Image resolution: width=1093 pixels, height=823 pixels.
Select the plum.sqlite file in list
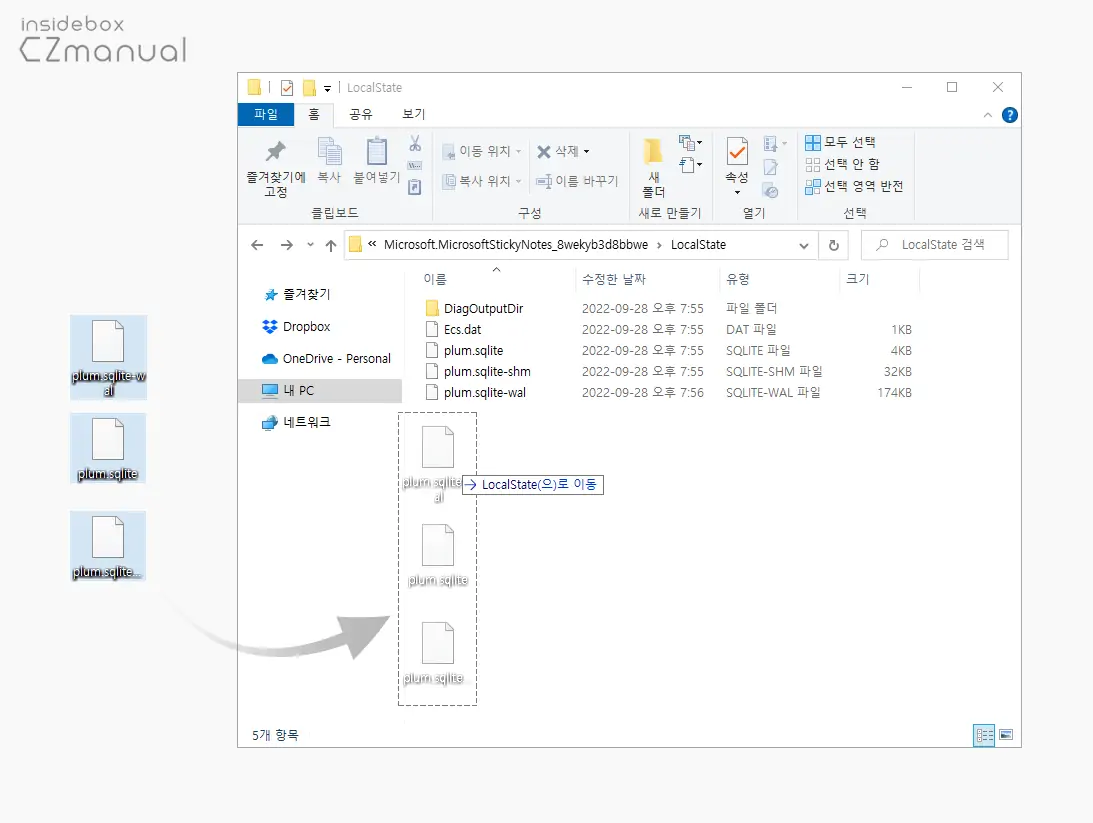click(667, 350)
